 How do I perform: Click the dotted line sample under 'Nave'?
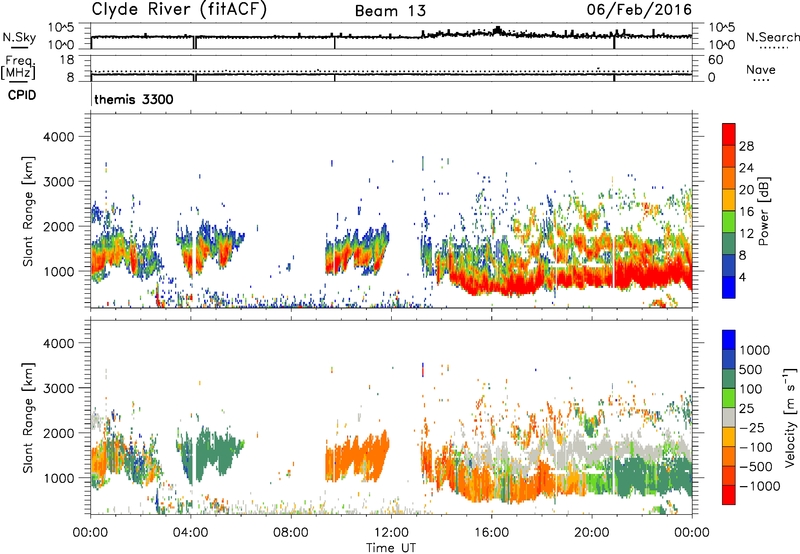point(761,81)
